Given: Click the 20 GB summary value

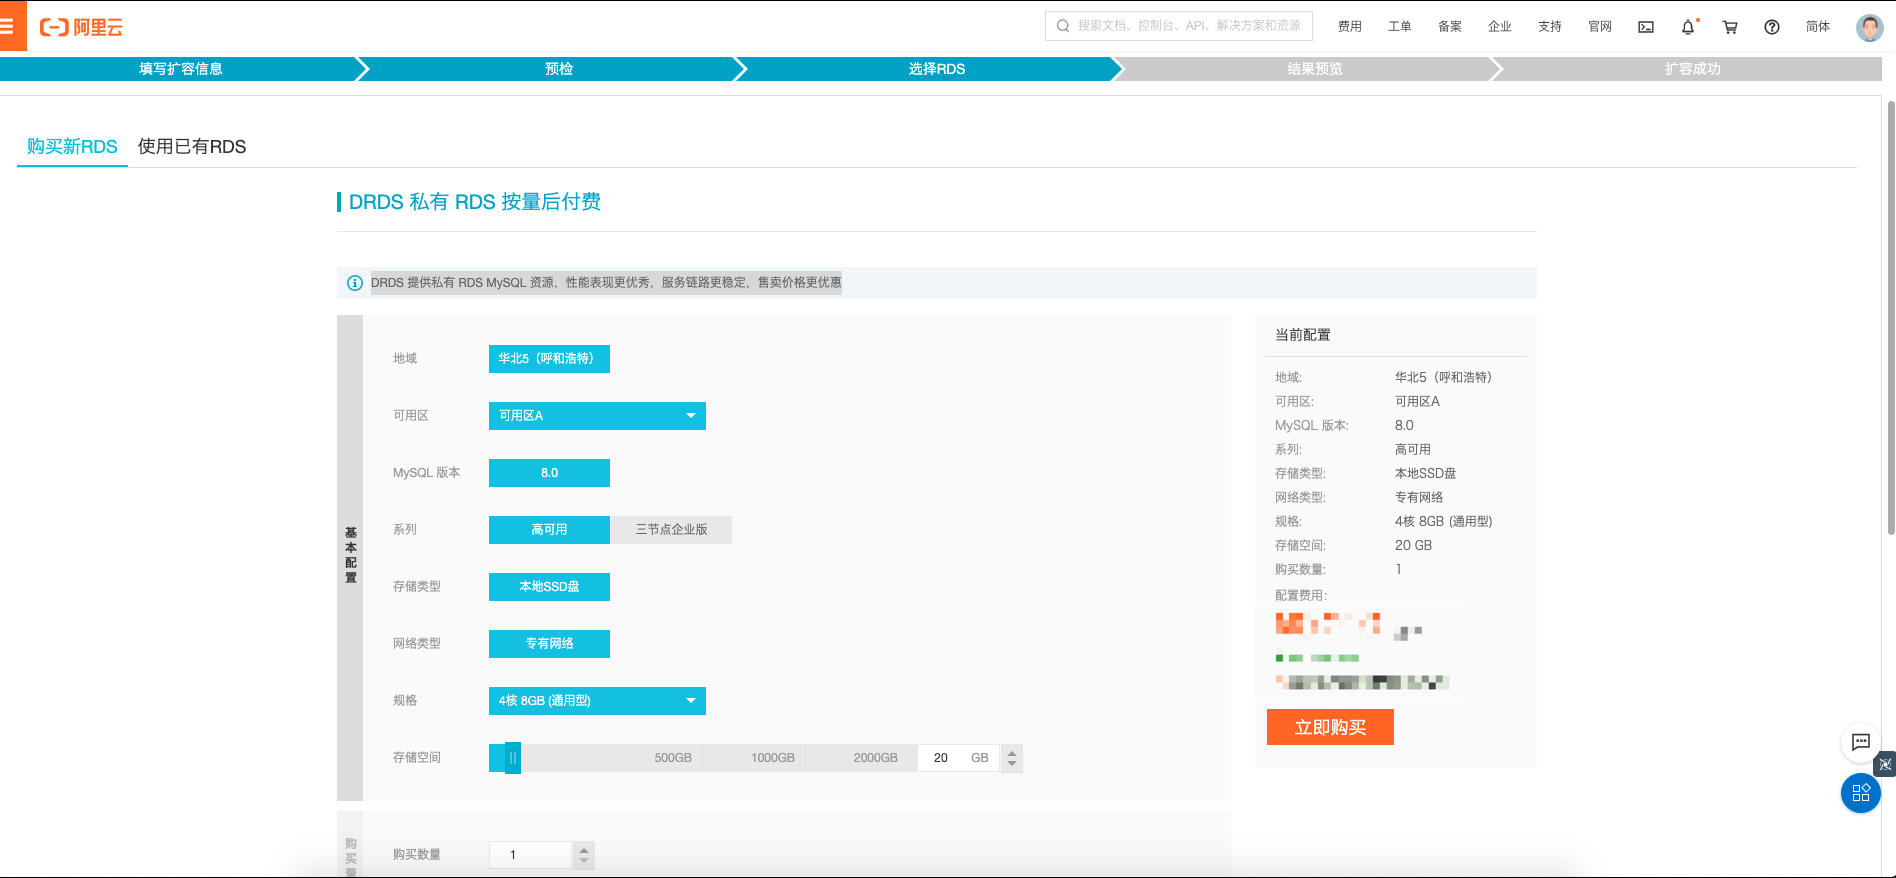Looking at the screenshot, I should [1413, 546].
